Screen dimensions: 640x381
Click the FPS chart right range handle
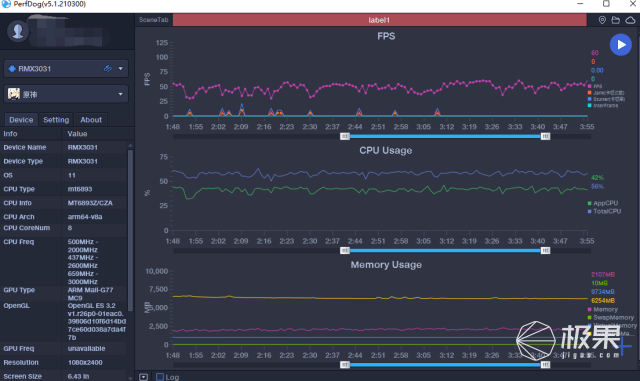pos(545,136)
